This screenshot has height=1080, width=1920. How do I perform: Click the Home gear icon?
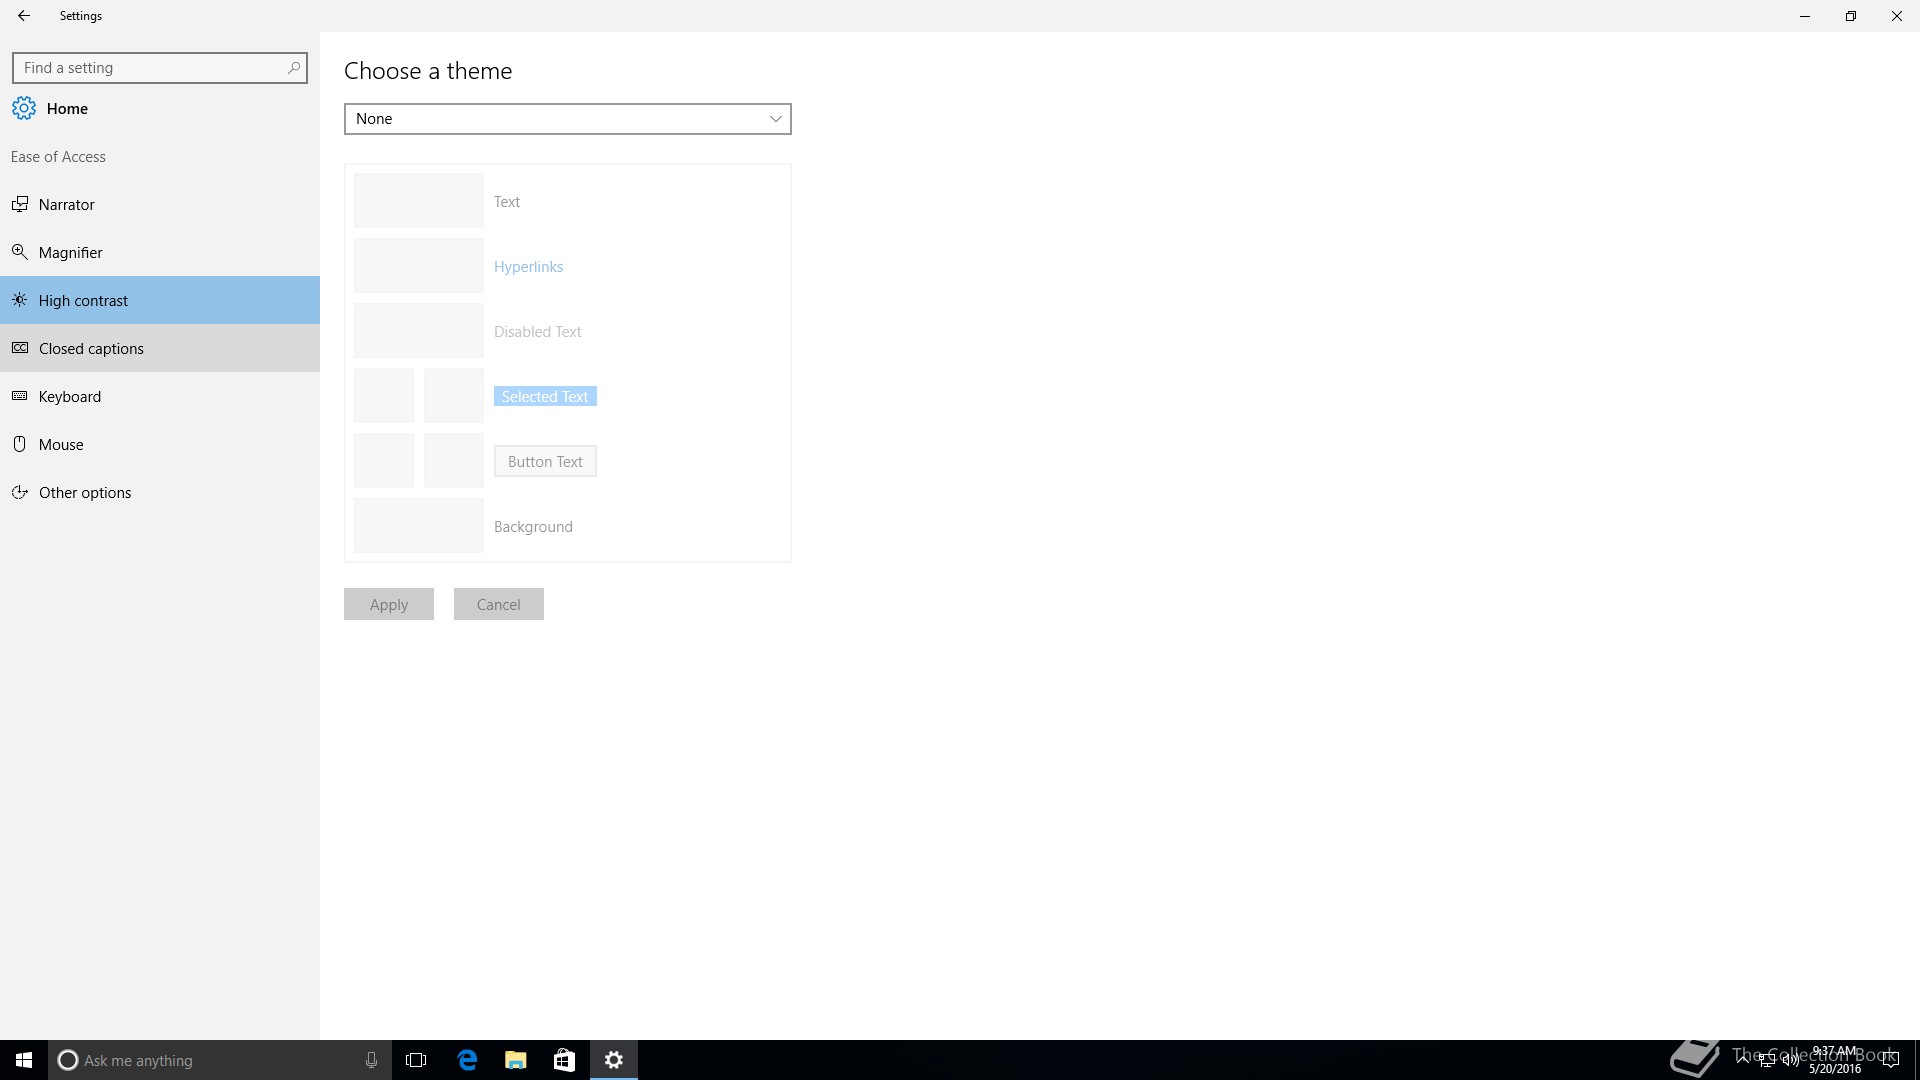click(24, 108)
